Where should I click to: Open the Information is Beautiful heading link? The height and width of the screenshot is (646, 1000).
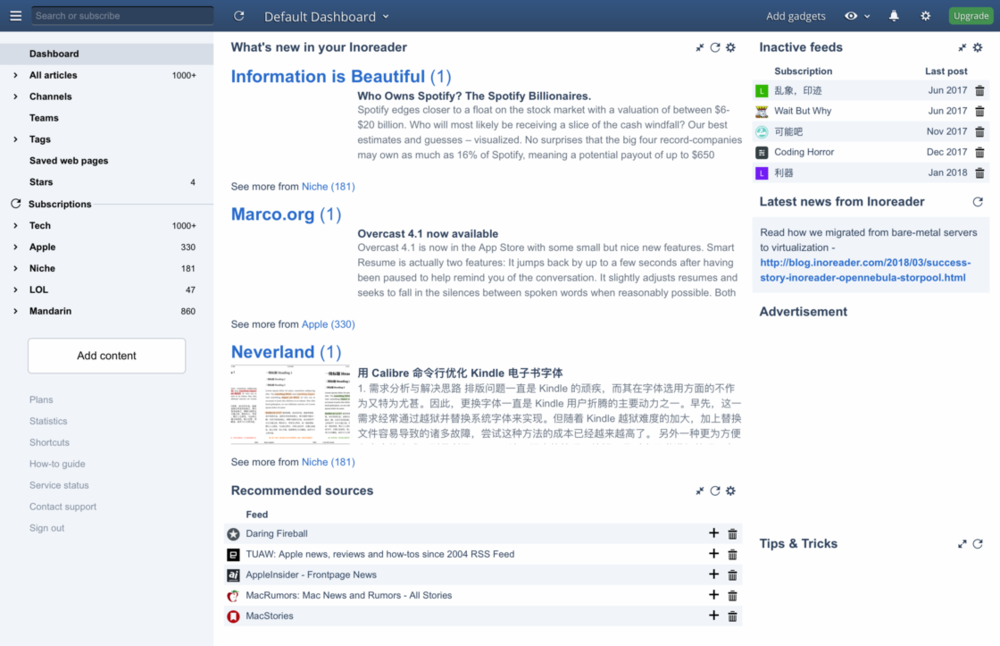click(x=341, y=77)
